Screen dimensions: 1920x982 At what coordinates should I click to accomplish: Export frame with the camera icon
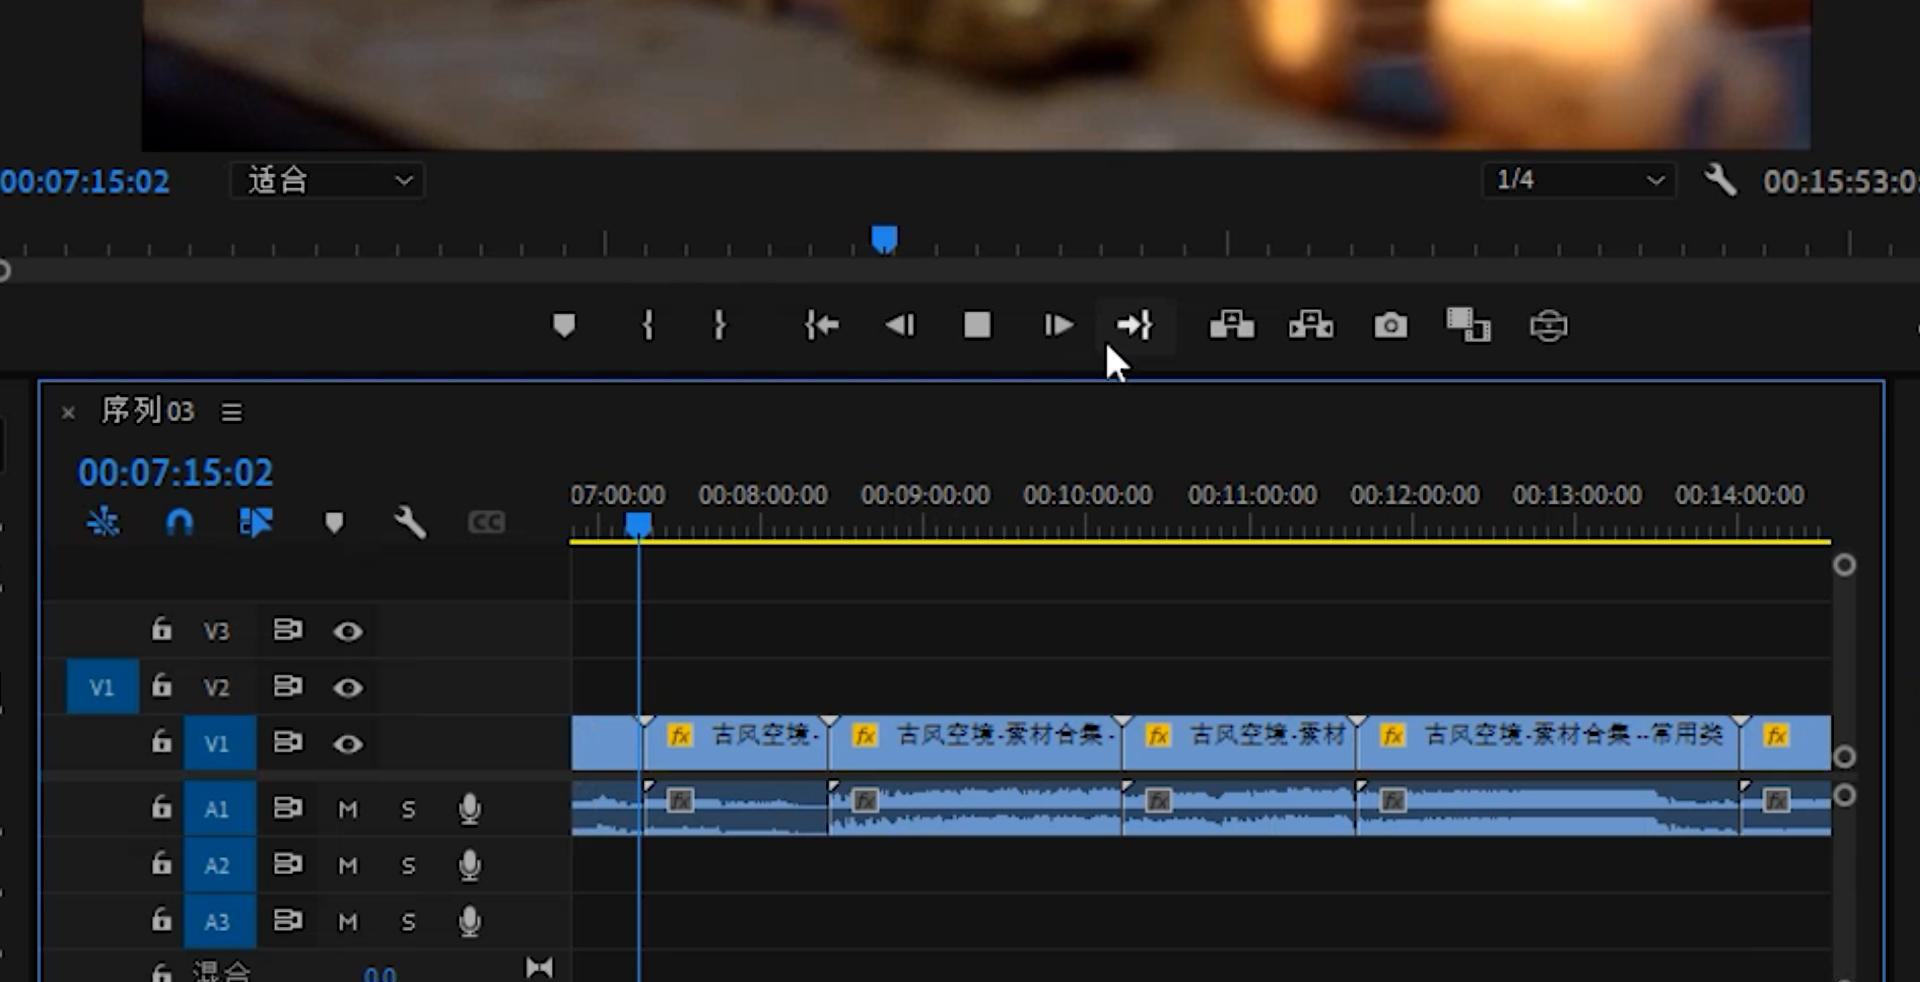1390,326
